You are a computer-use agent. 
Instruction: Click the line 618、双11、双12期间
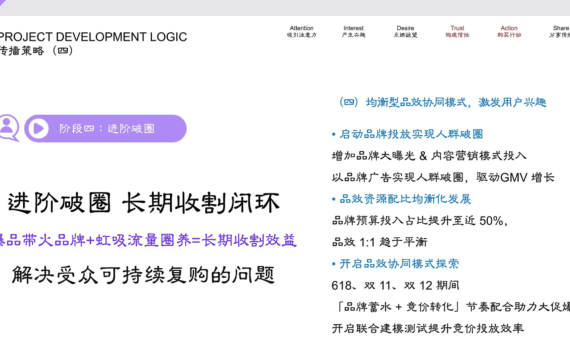tap(395, 285)
